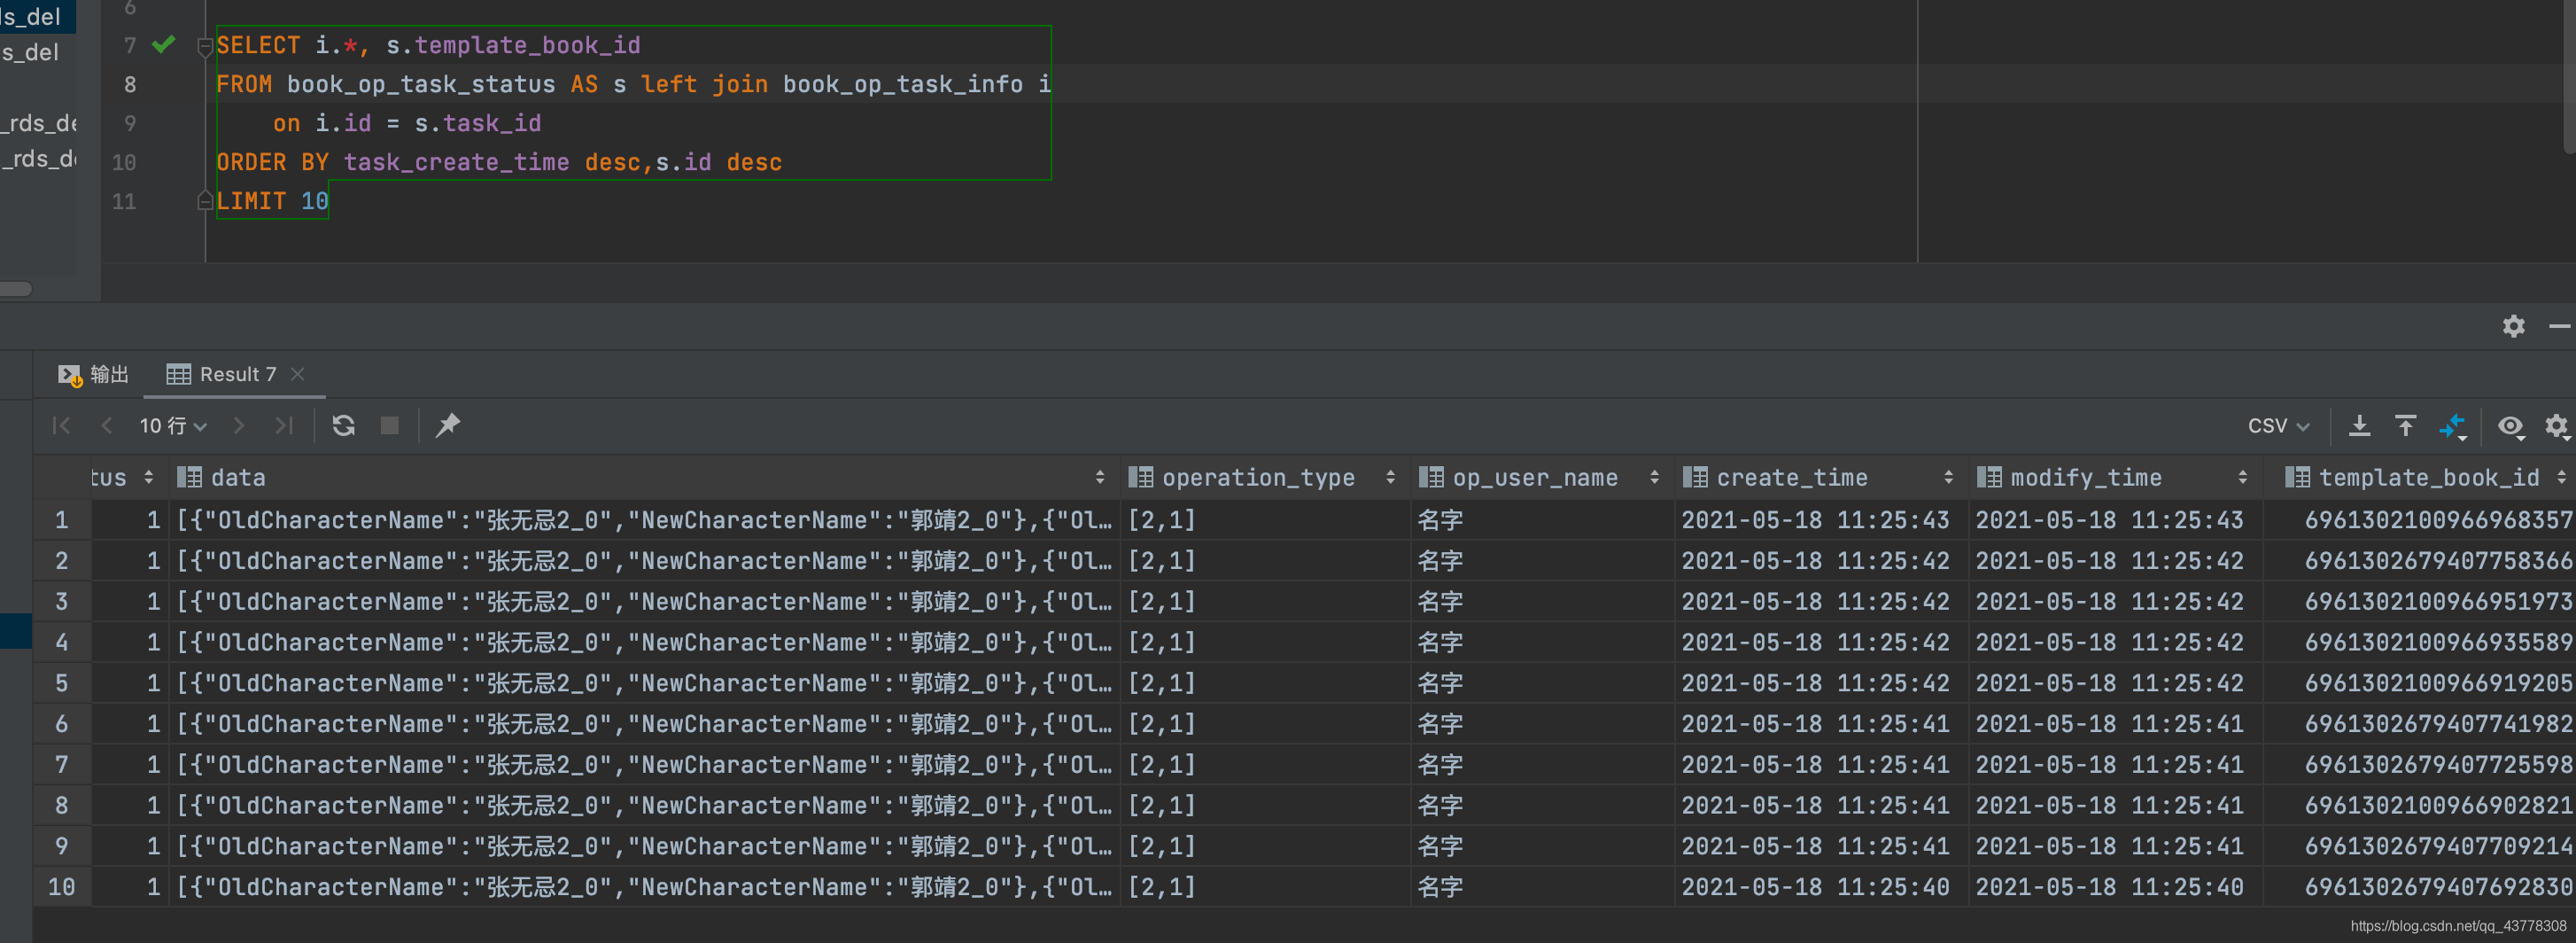Collapse the SELECT statement fold marker
This screenshot has width=2576, height=943.
(x=205, y=46)
